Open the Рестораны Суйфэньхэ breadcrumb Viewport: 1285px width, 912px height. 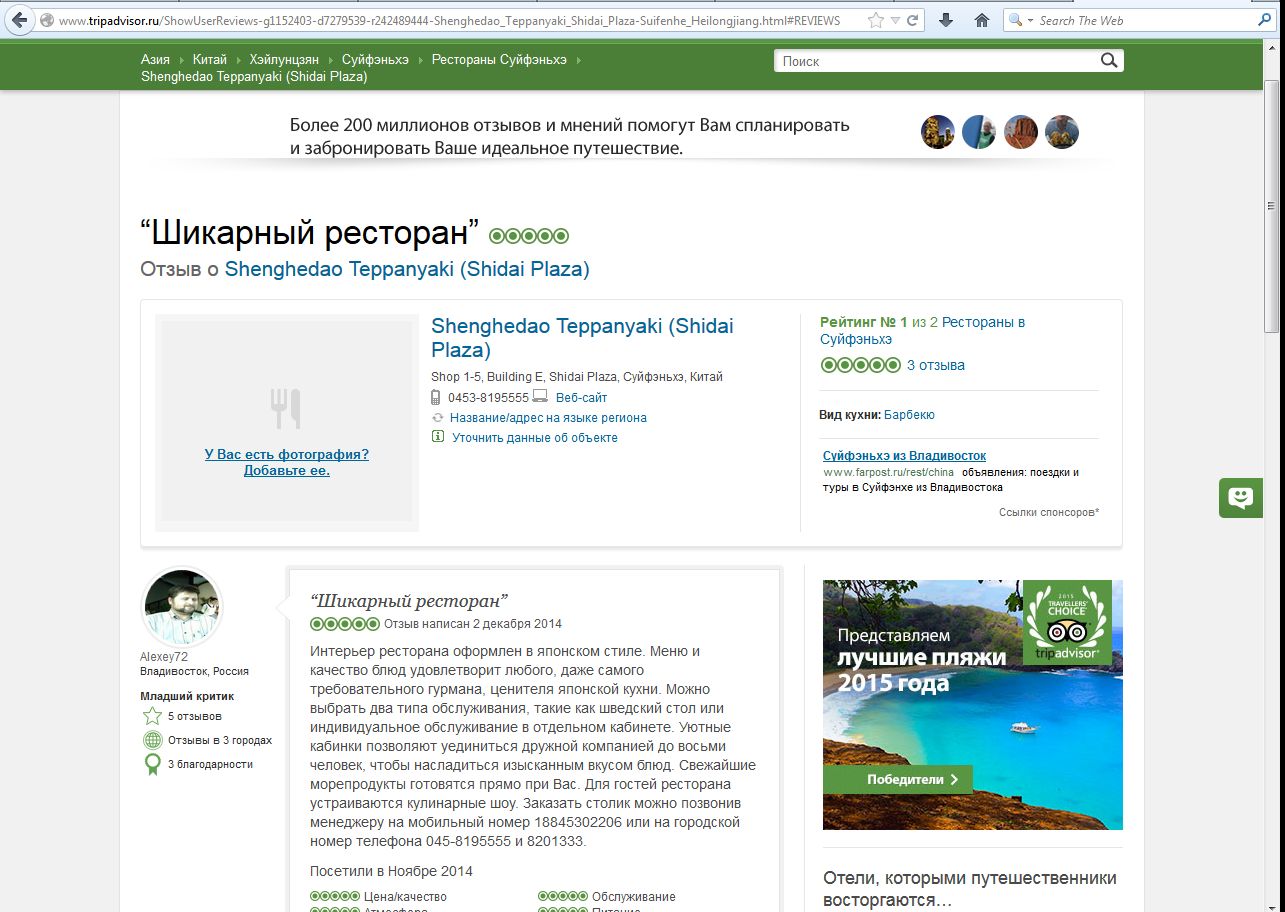point(499,60)
